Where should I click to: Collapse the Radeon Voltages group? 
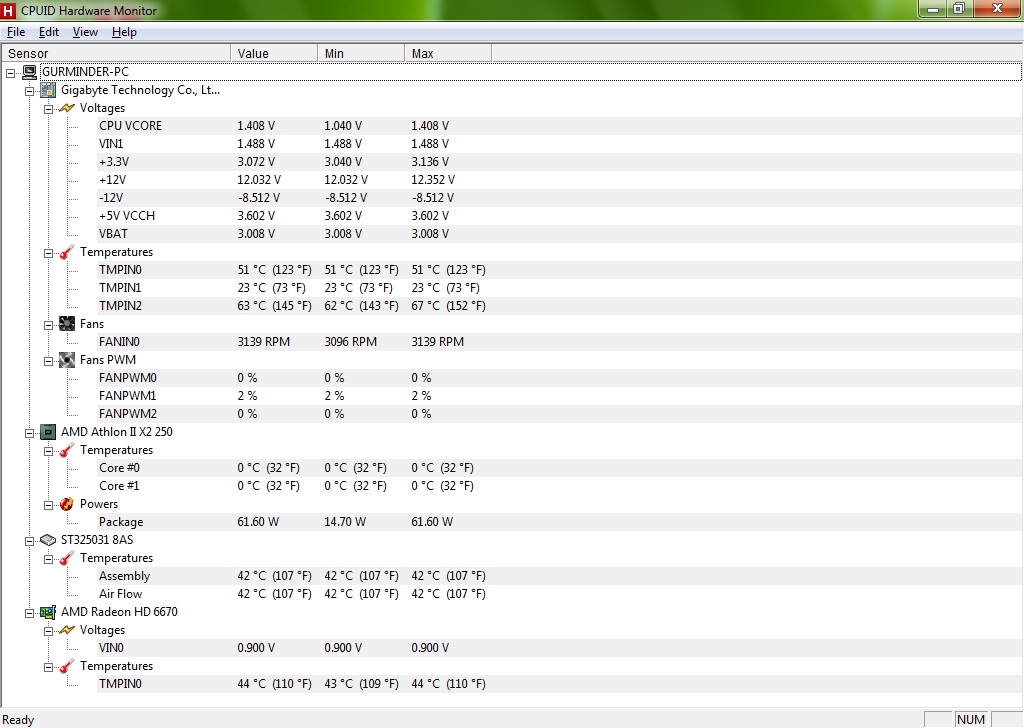[48, 631]
